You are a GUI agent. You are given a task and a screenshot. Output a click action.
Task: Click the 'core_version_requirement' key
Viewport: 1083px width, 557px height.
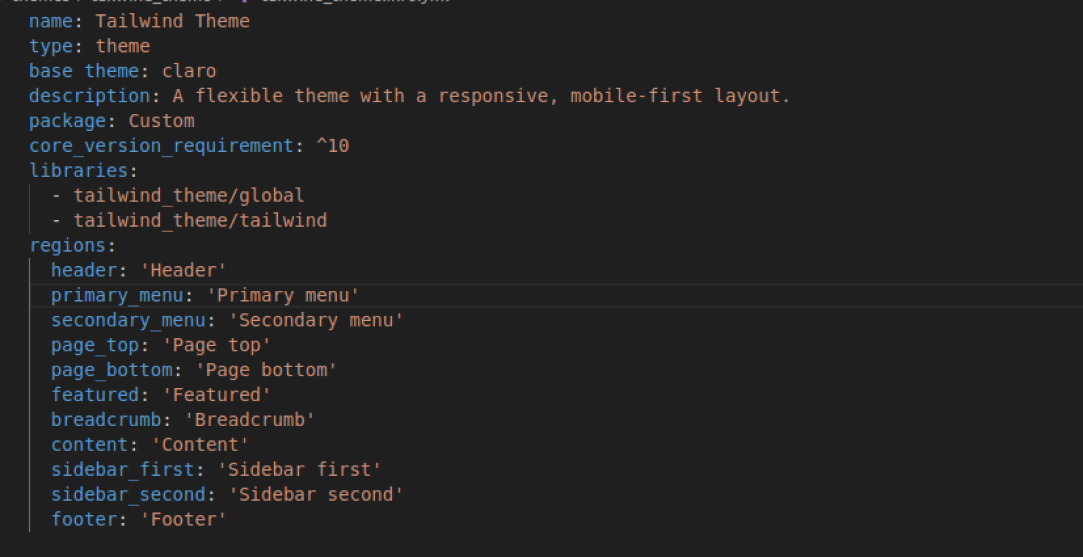(x=161, y=146)
